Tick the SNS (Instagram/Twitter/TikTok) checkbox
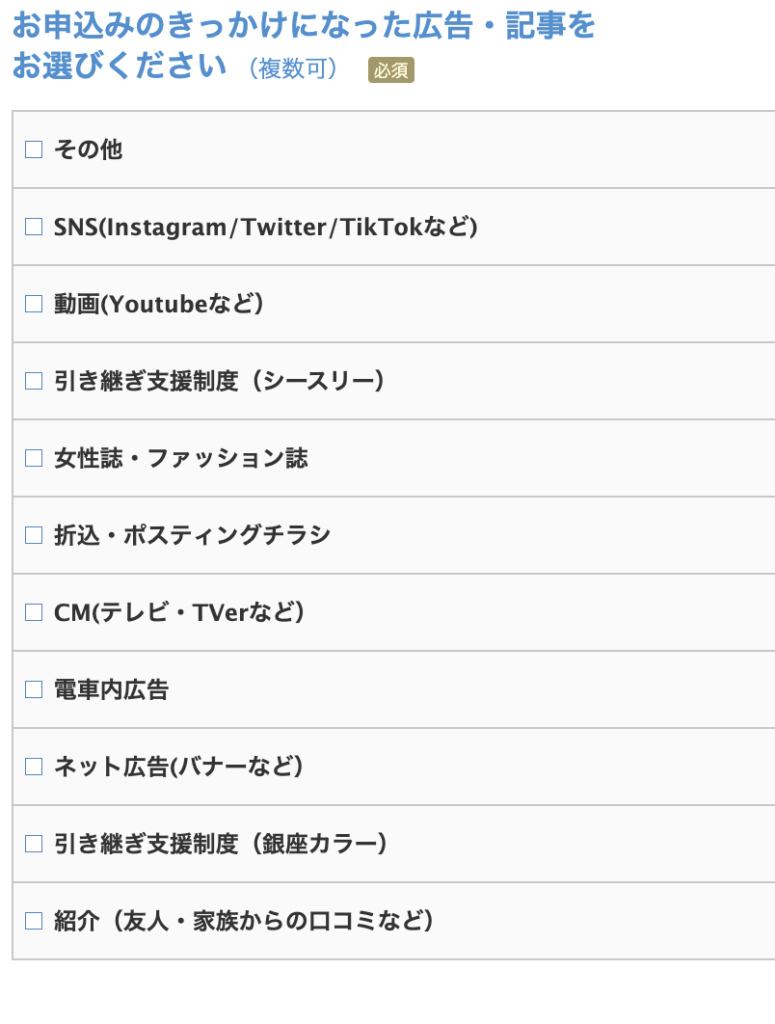Viewport: 775px width, 1024px height. click(x=34, y=227)
